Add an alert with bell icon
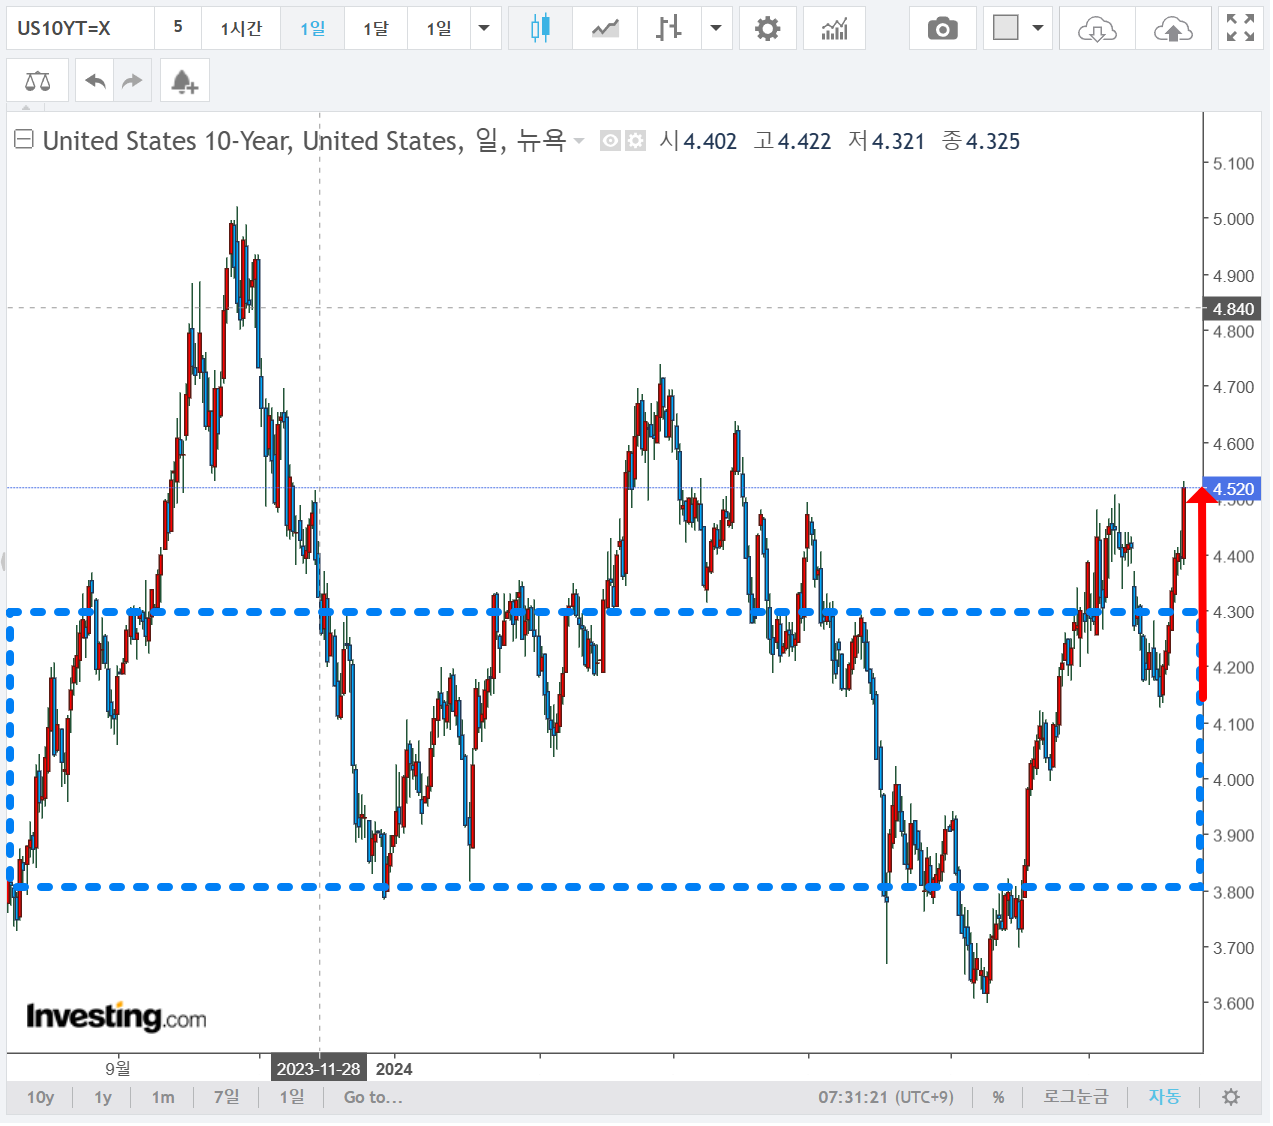 pos(184,81)
